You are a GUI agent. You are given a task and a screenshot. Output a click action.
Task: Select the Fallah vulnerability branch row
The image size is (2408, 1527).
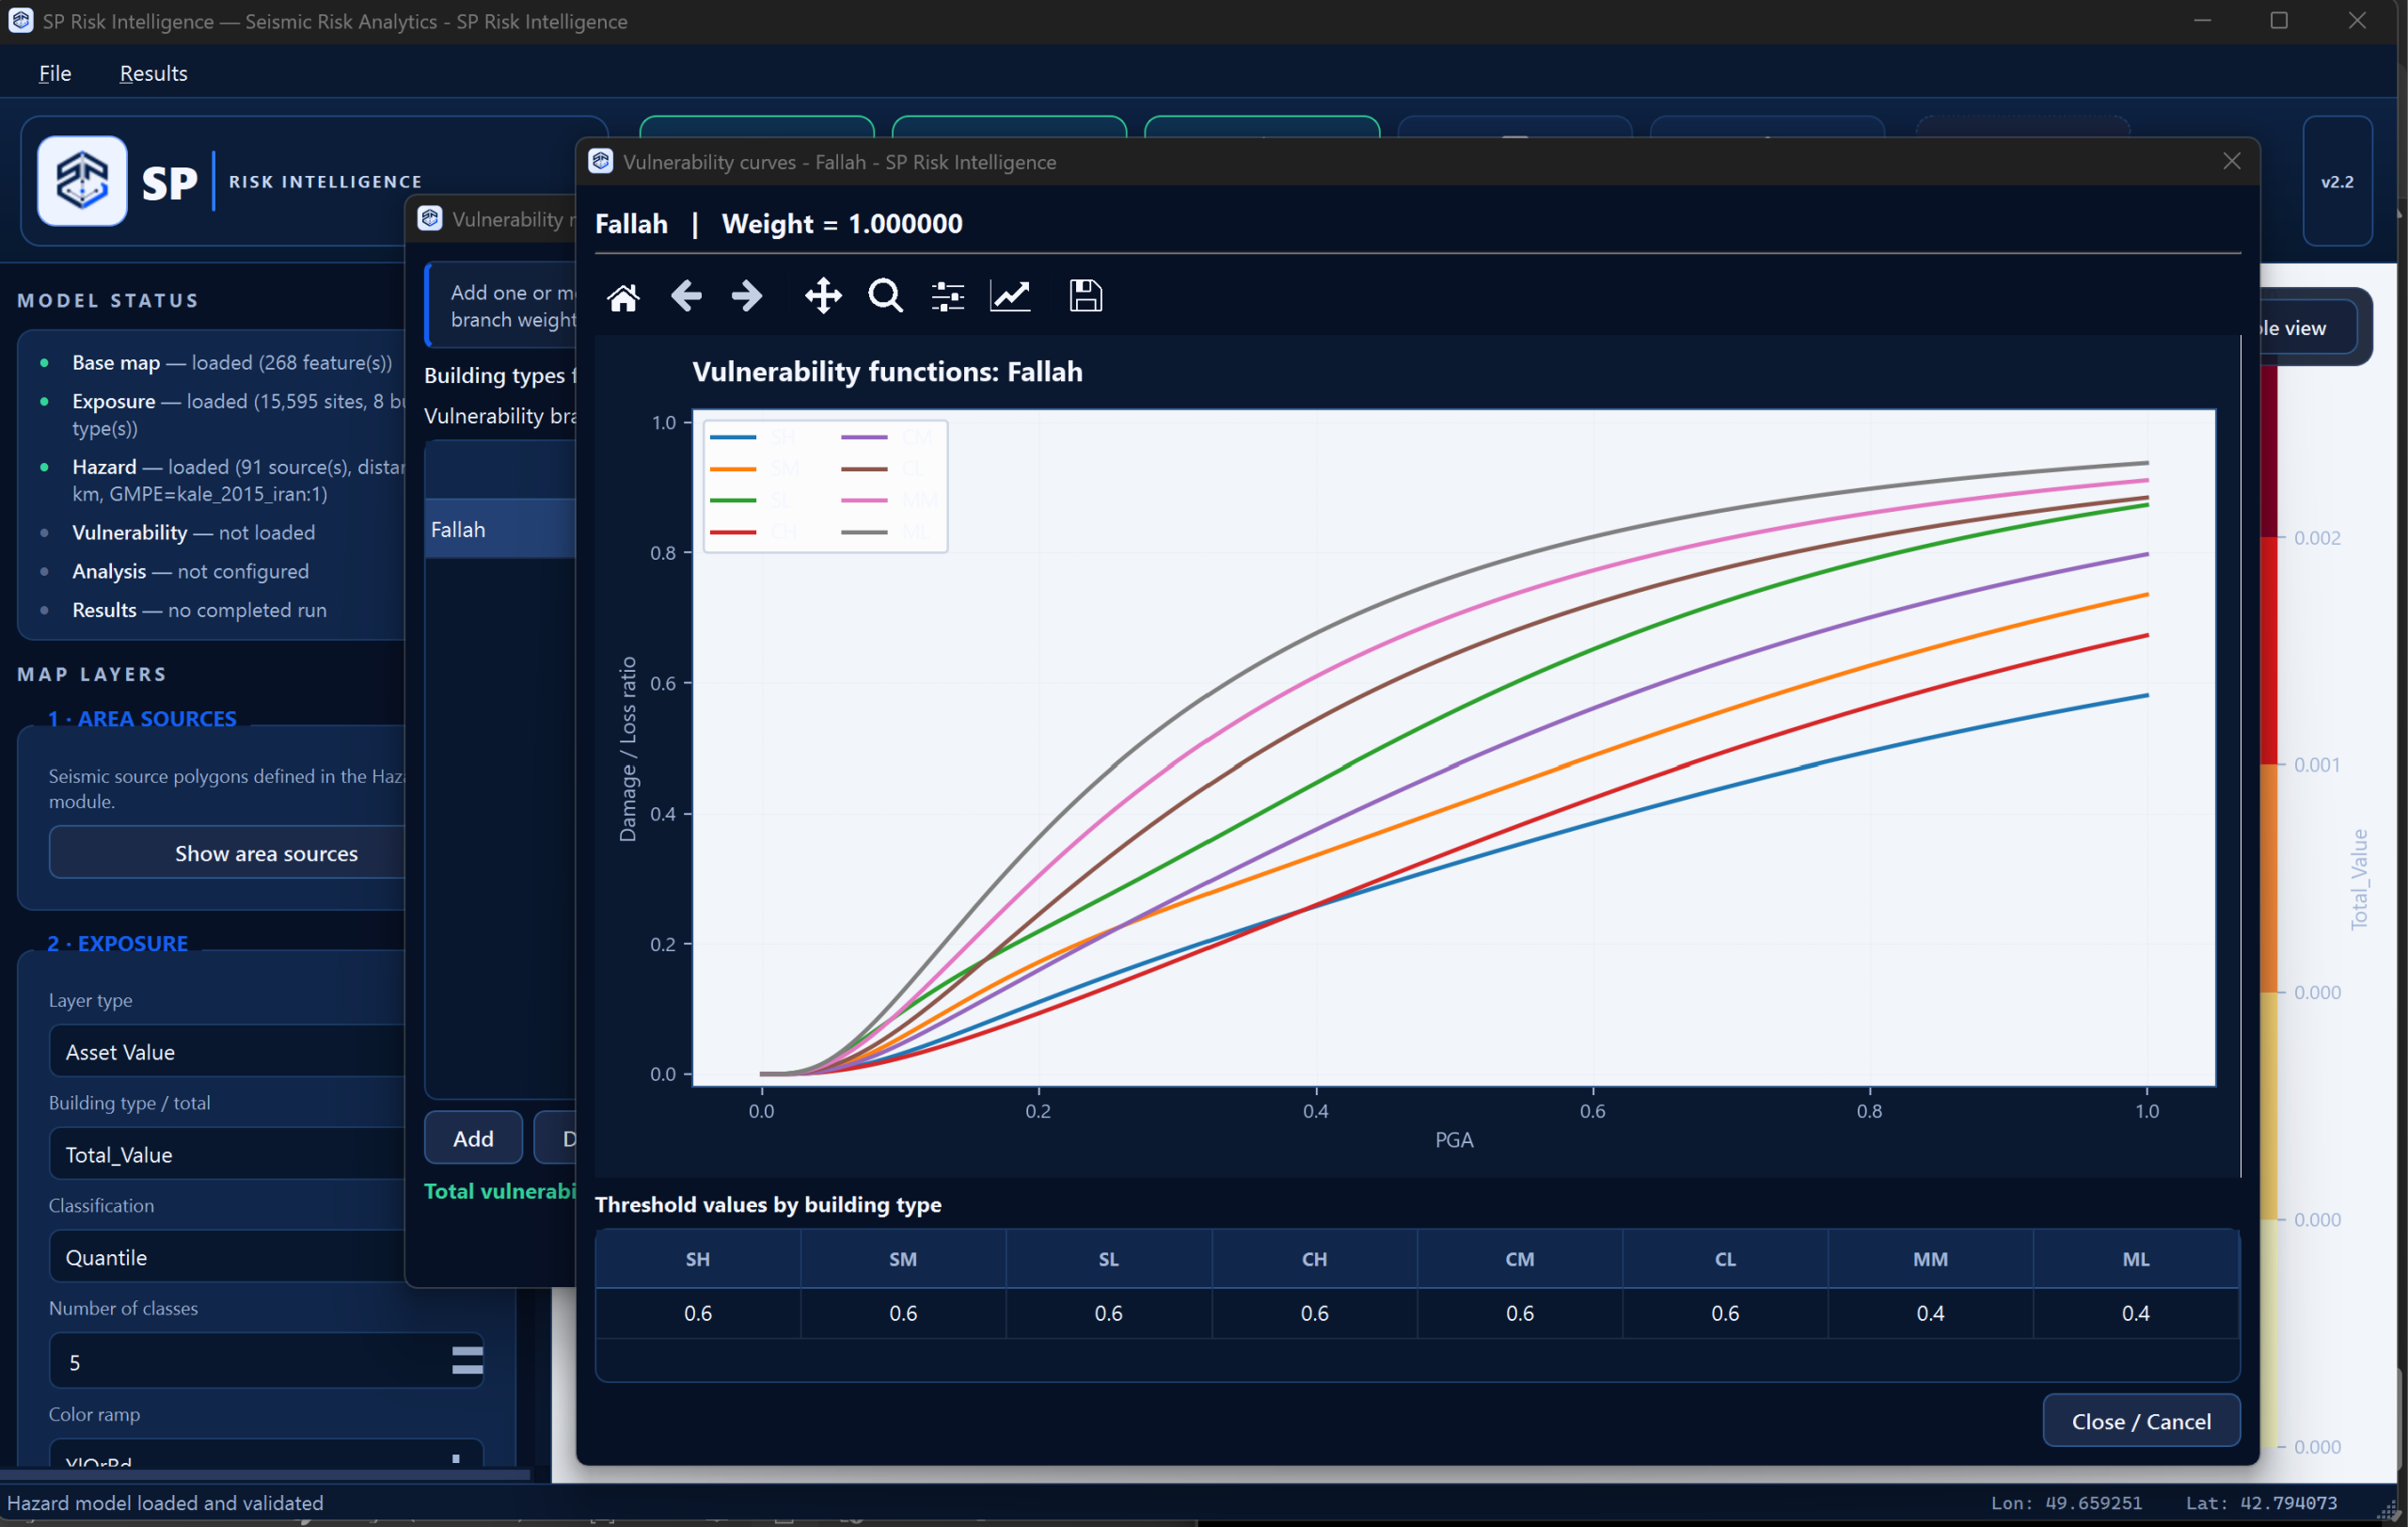pyautogui.click(x=500, y=529)
